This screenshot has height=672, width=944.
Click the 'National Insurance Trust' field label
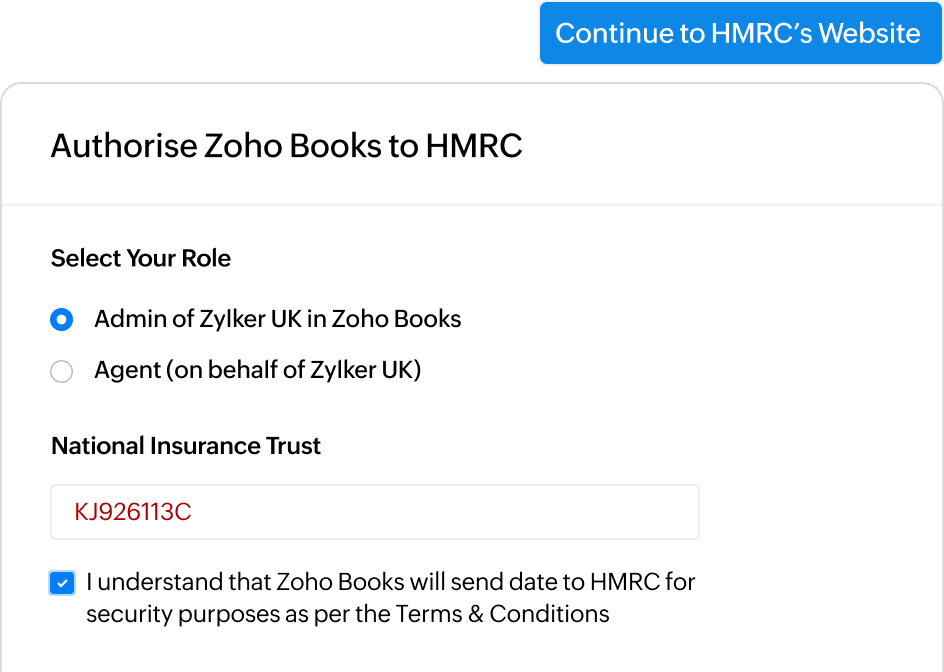pos(186,446)
